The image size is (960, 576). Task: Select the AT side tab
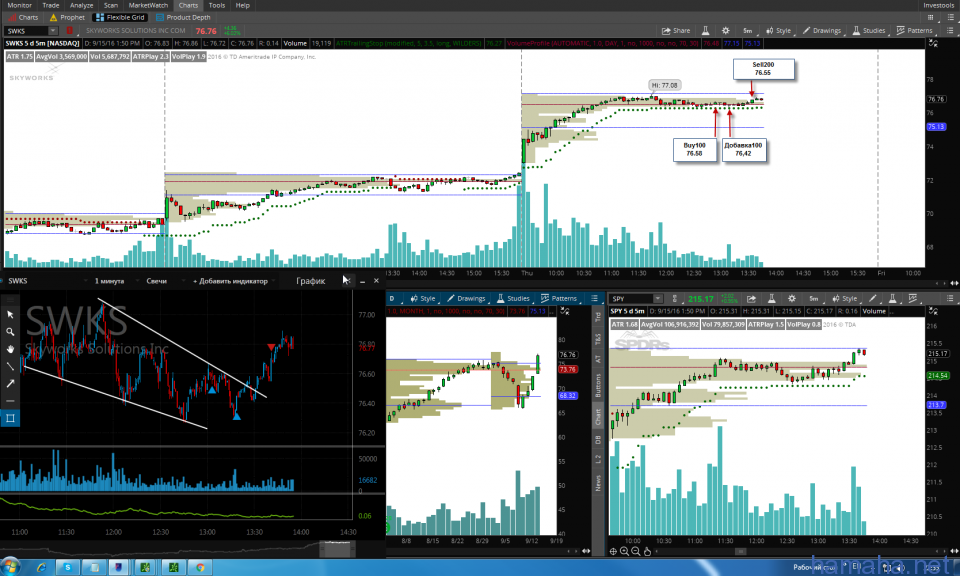tap(598, 359)
